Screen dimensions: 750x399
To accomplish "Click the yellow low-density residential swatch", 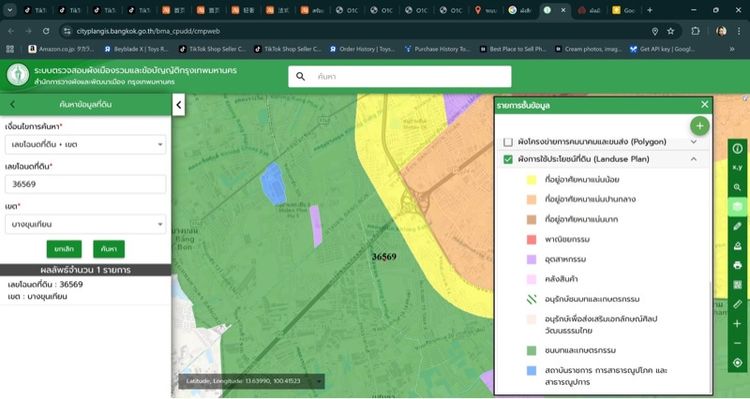I will pos(531,180).
